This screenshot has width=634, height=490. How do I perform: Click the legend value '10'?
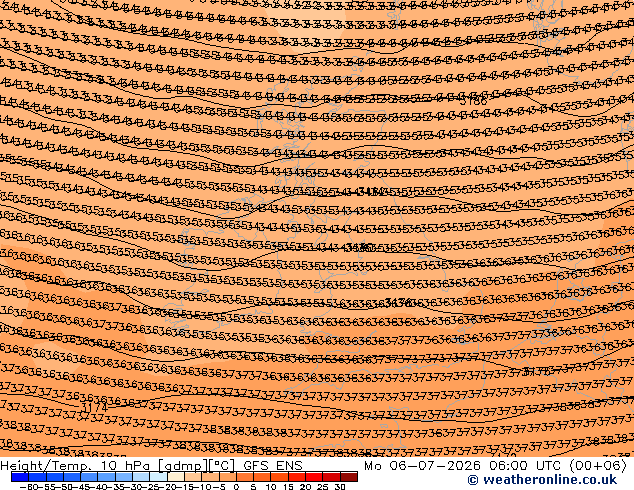pyautogui.click(x=271, y=486)
